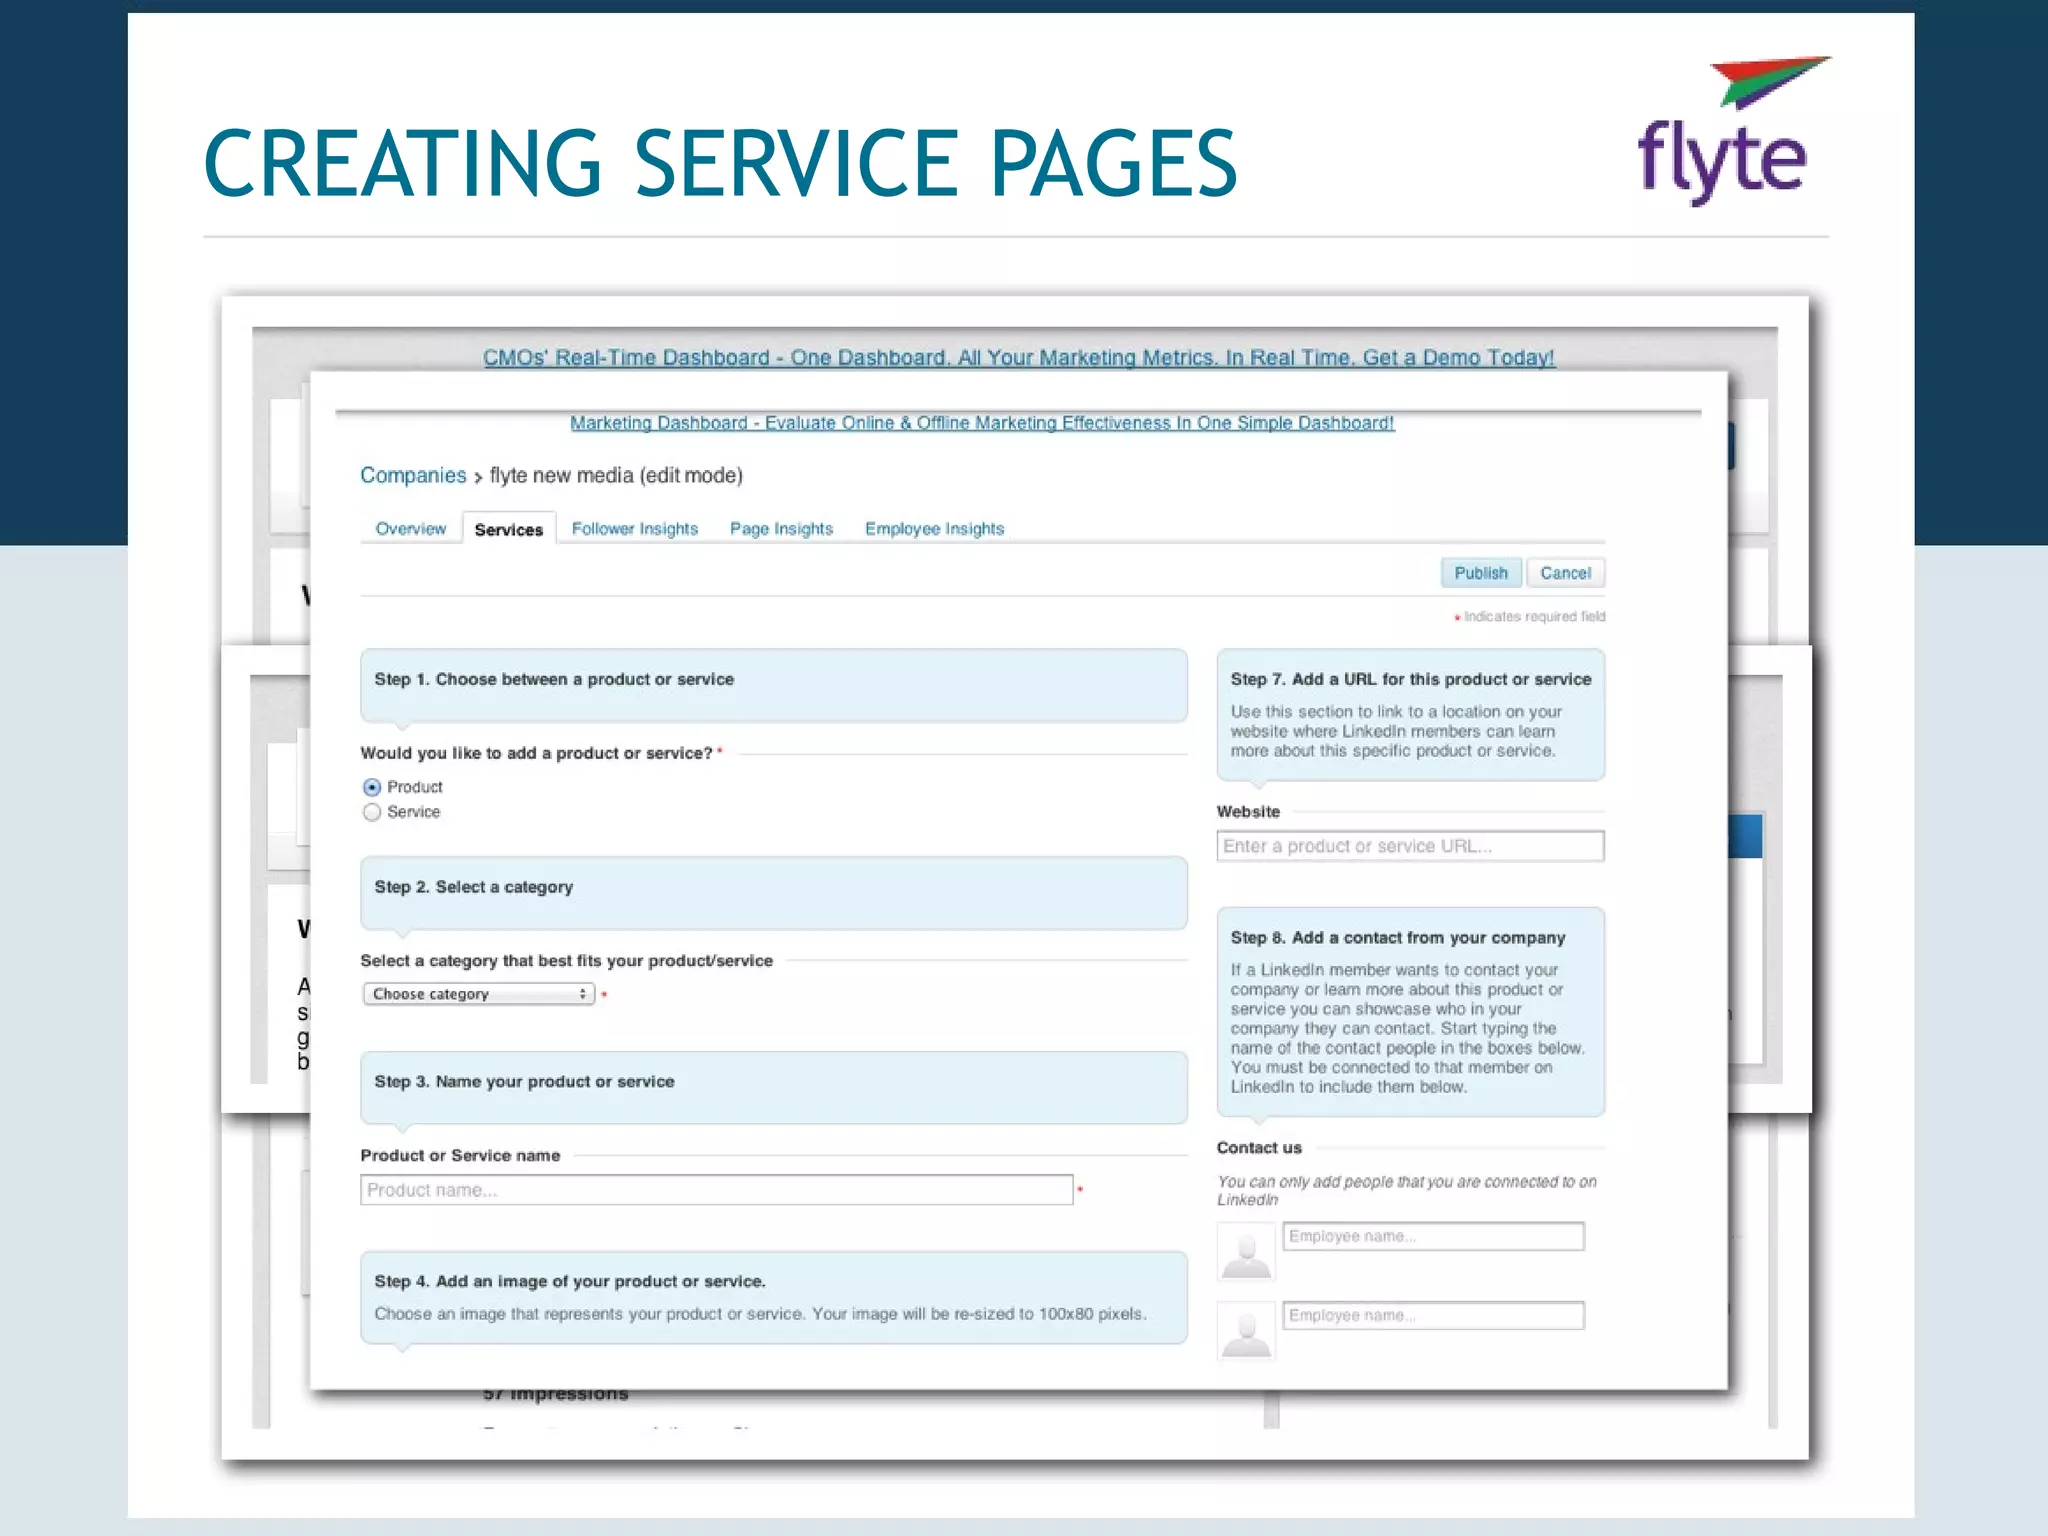Click the Product name input field
2048x1536 pixels.
click(x=716, y=1190)
